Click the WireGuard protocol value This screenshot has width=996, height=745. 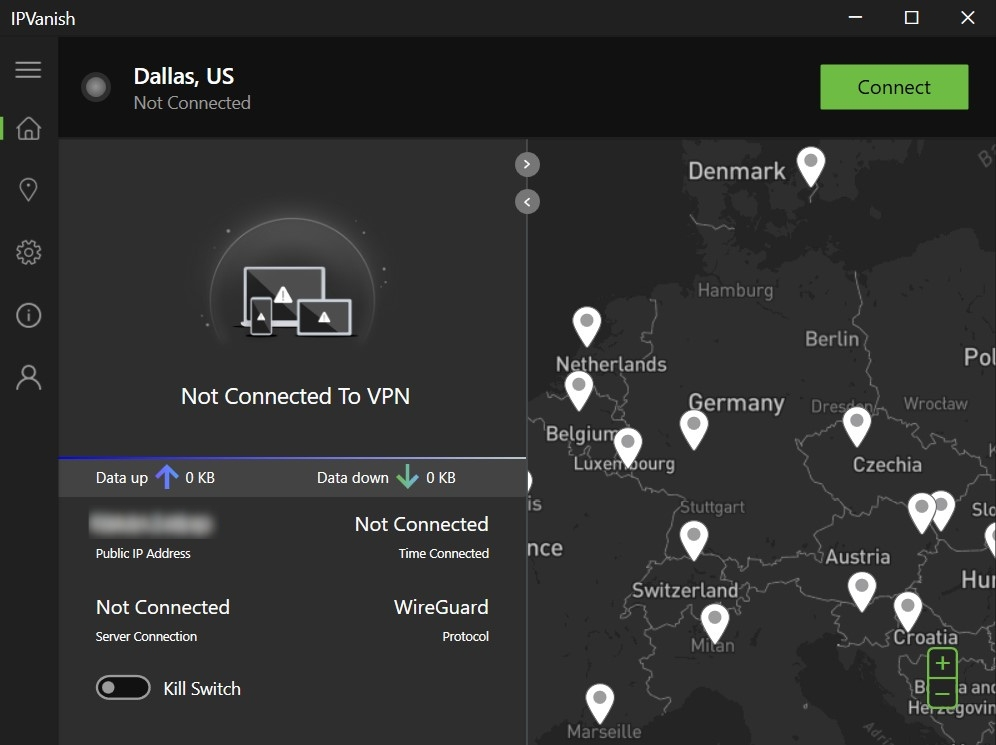[441, 607]
